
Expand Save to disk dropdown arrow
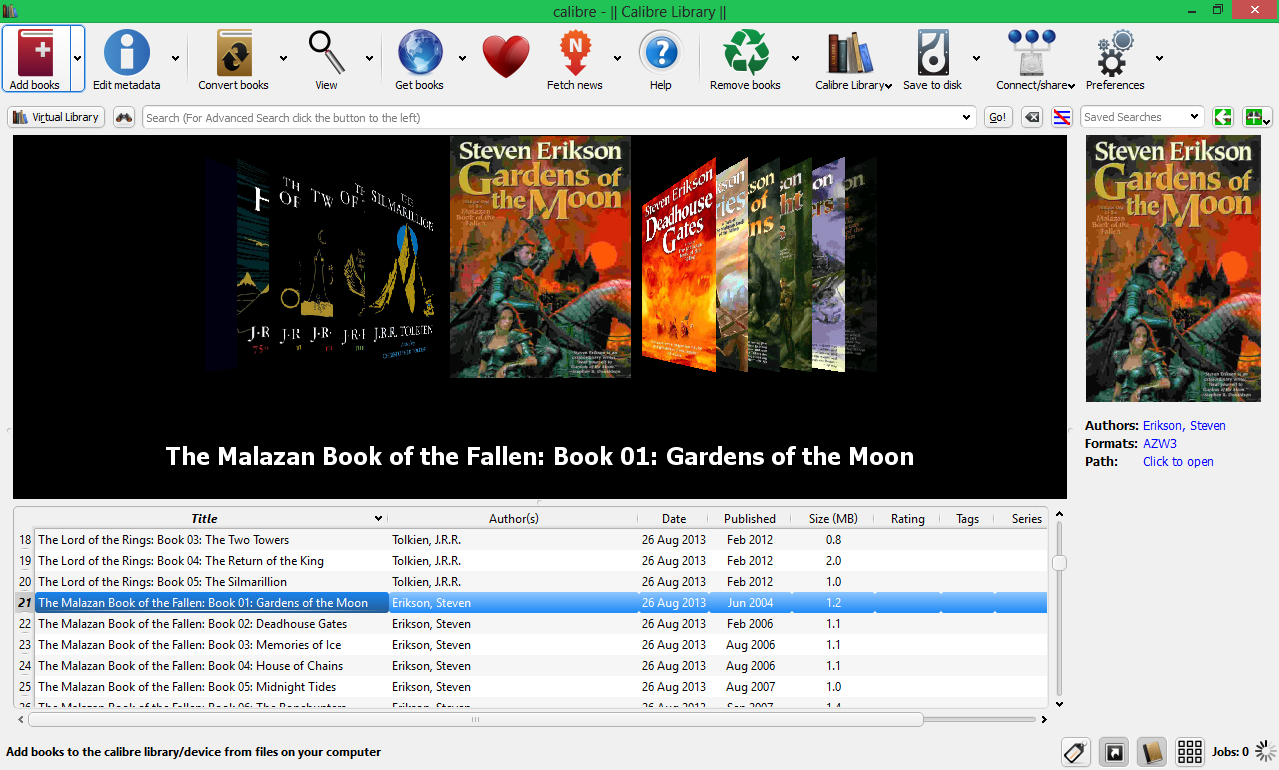975,58
